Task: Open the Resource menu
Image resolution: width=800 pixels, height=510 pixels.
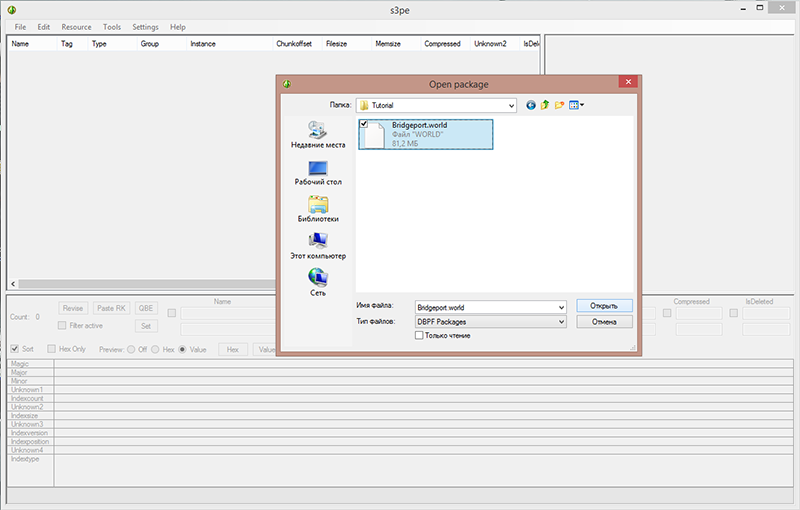Action: (76, 27)
